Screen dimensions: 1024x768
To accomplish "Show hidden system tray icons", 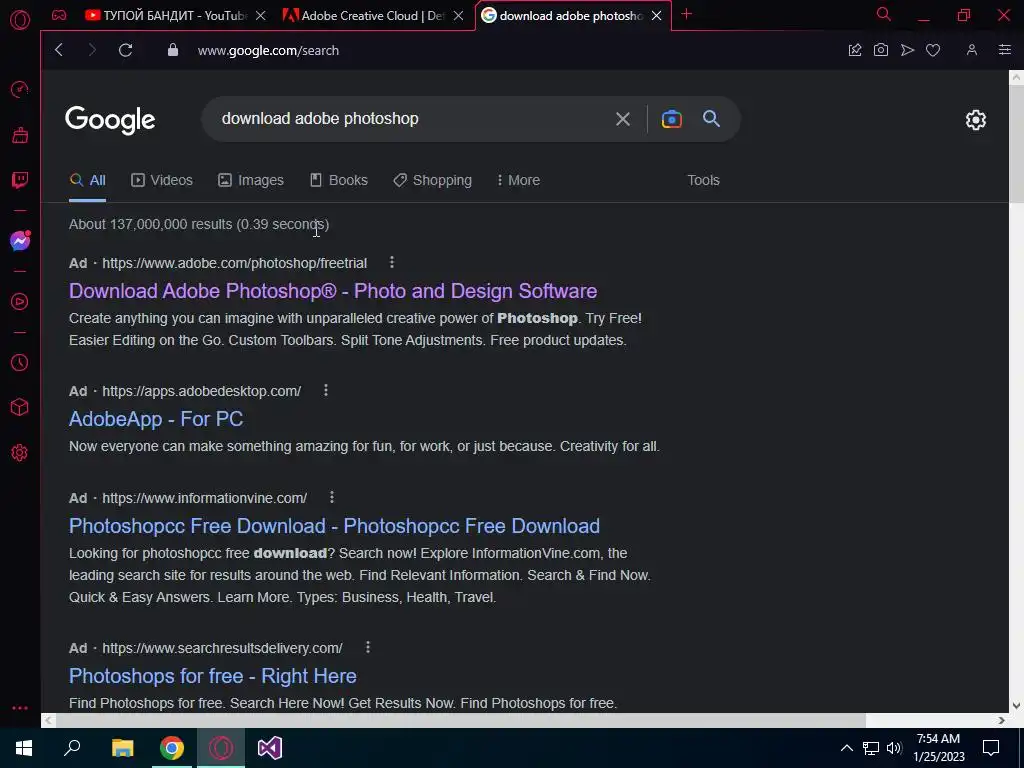I will (x=846, y=748).
